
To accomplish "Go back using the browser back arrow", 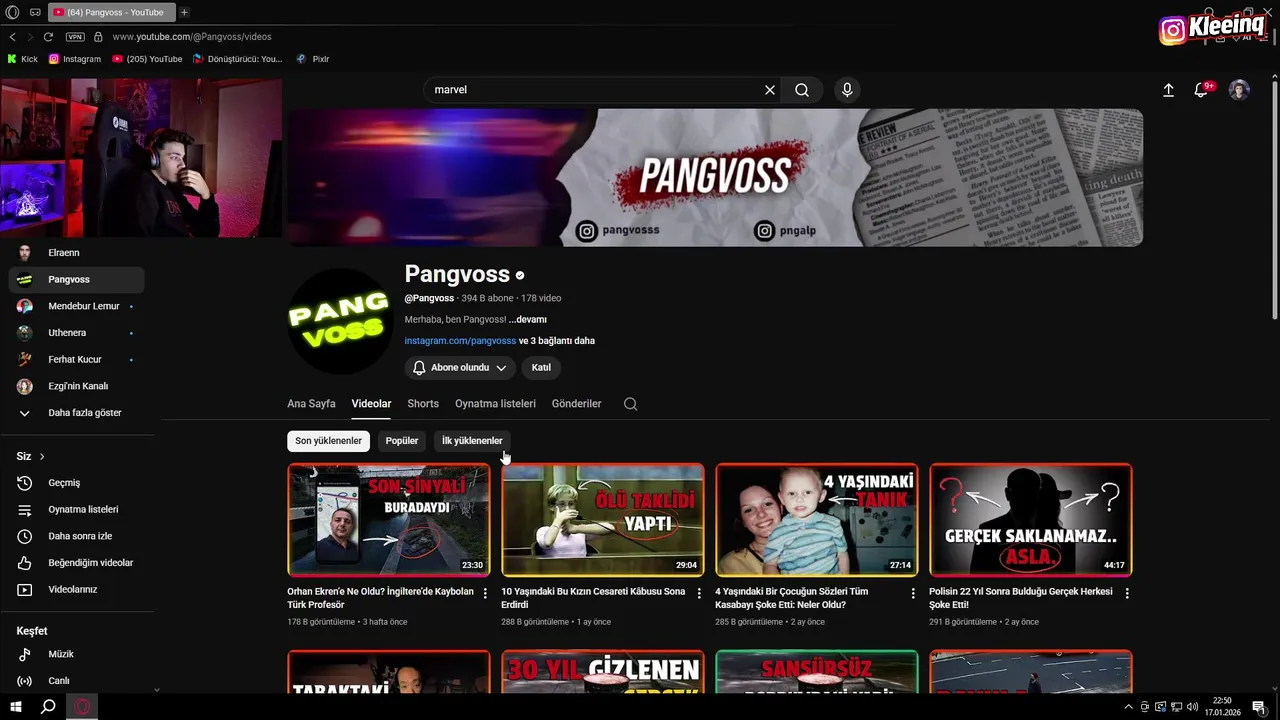I will 12,37.
